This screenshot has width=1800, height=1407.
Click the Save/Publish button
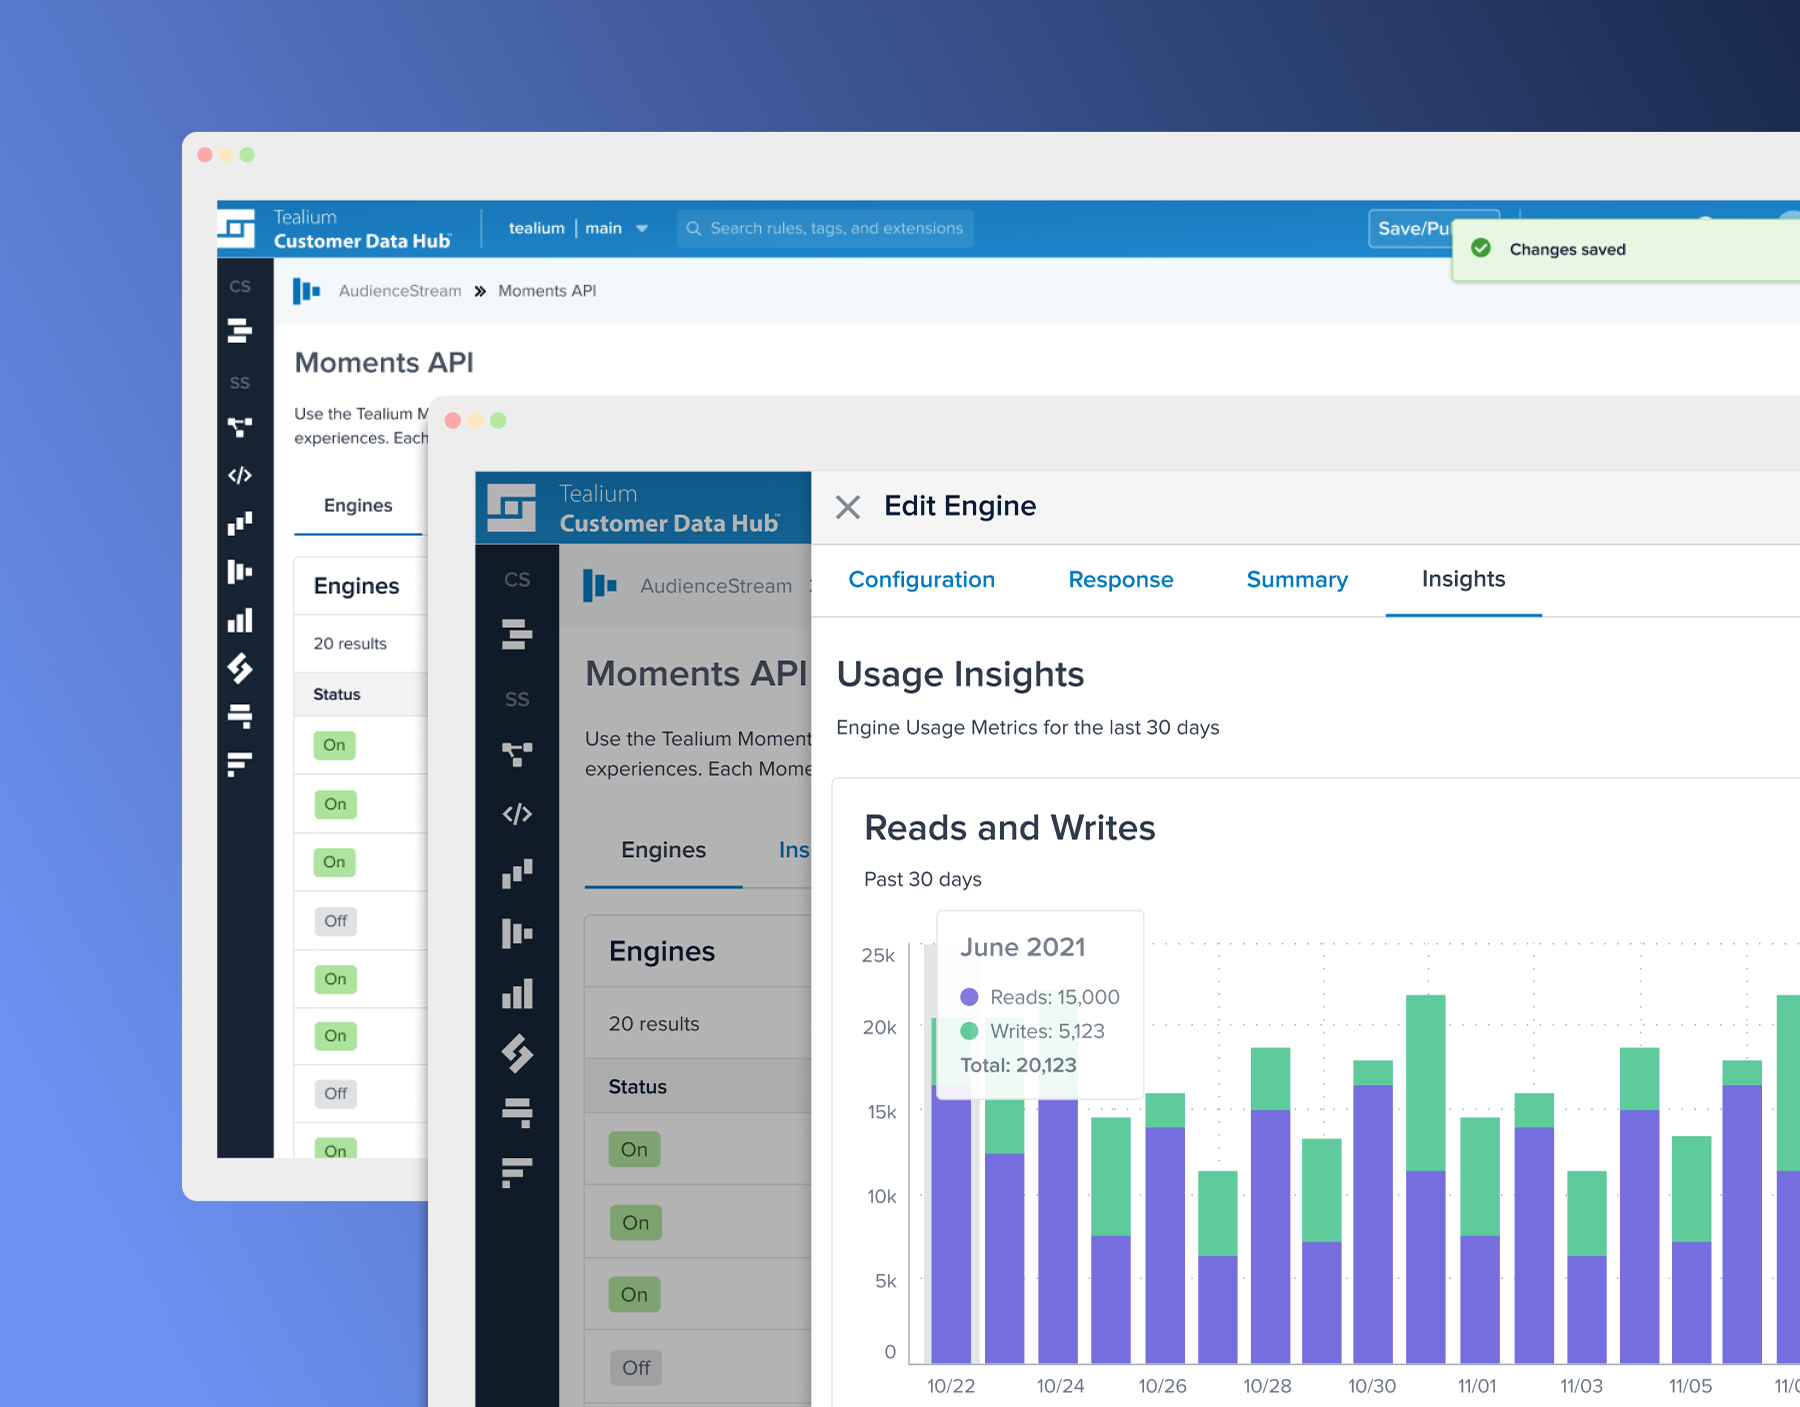click(x=1413, y=228)
